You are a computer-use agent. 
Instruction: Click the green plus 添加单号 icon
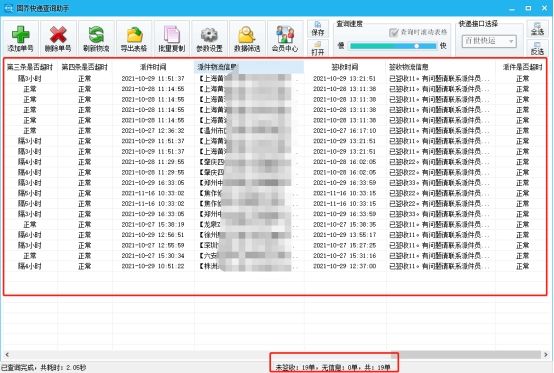(x=20, y=38)
